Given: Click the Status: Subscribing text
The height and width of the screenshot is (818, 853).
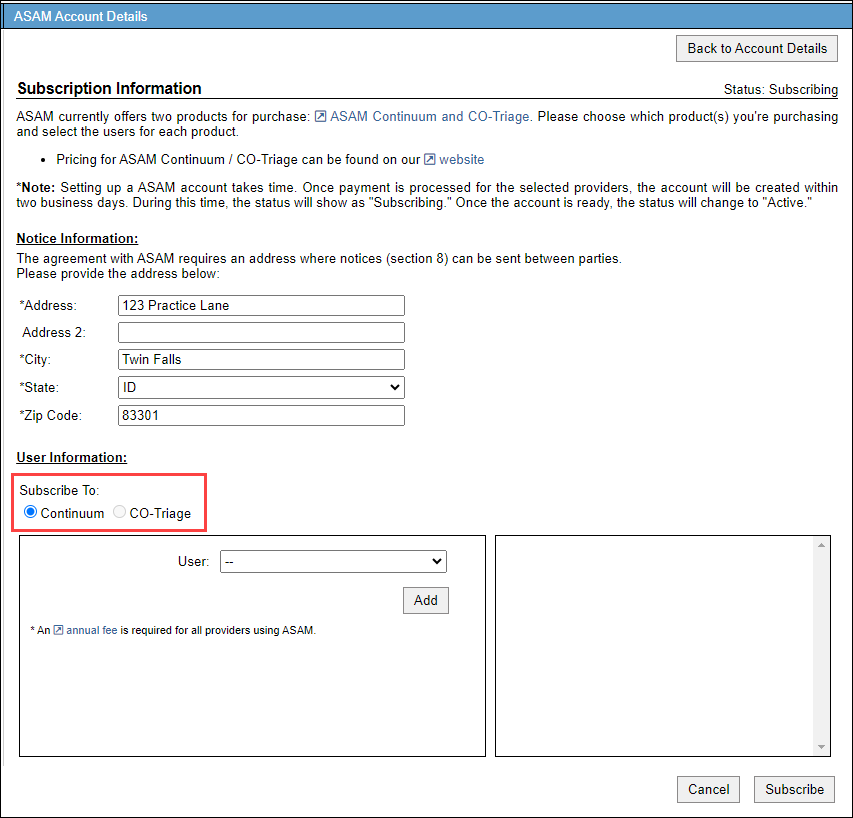Looking at the screenshot, I should point(781,89).
